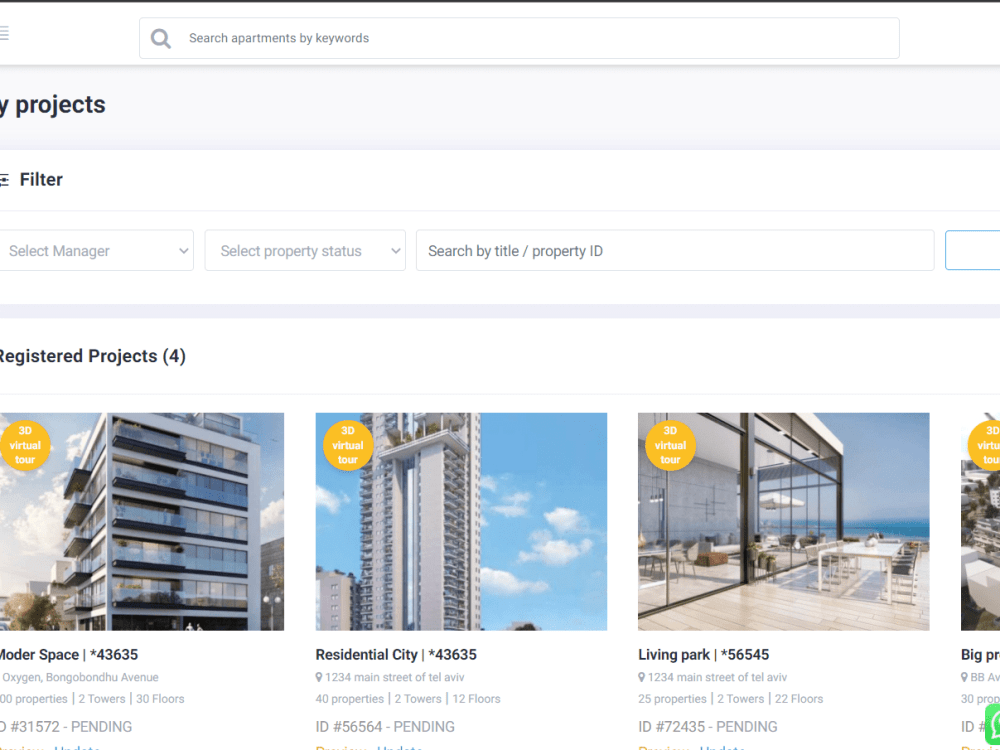
Task: Click '30 Floors' text under Moder Space
Action: [x=160, y=699]
